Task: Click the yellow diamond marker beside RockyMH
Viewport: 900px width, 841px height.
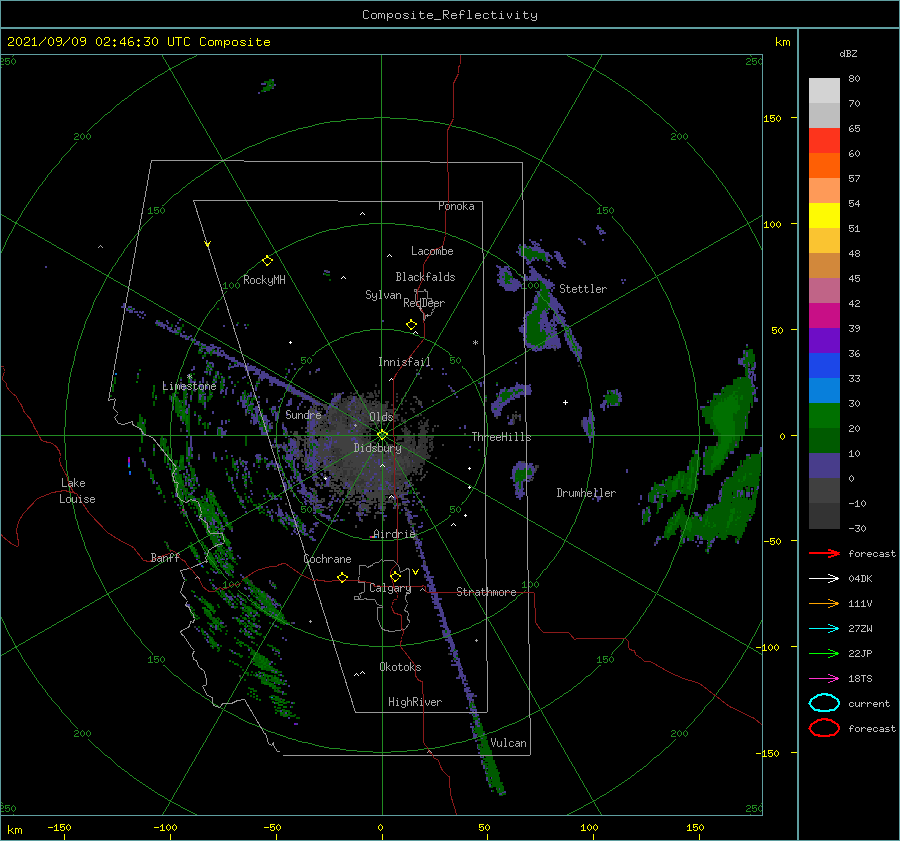Action: [267, 261]
